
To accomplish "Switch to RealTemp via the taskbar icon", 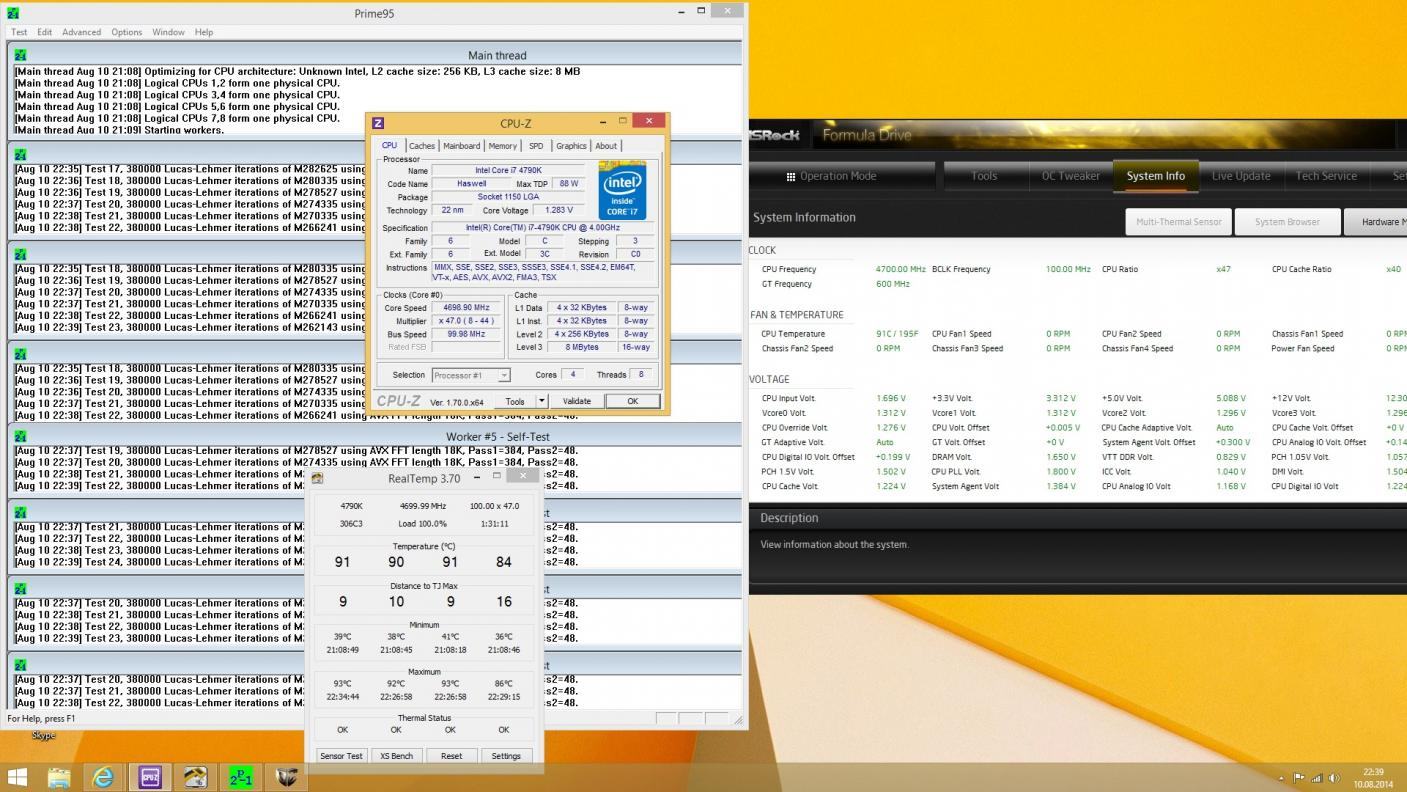I will point(195,777).
